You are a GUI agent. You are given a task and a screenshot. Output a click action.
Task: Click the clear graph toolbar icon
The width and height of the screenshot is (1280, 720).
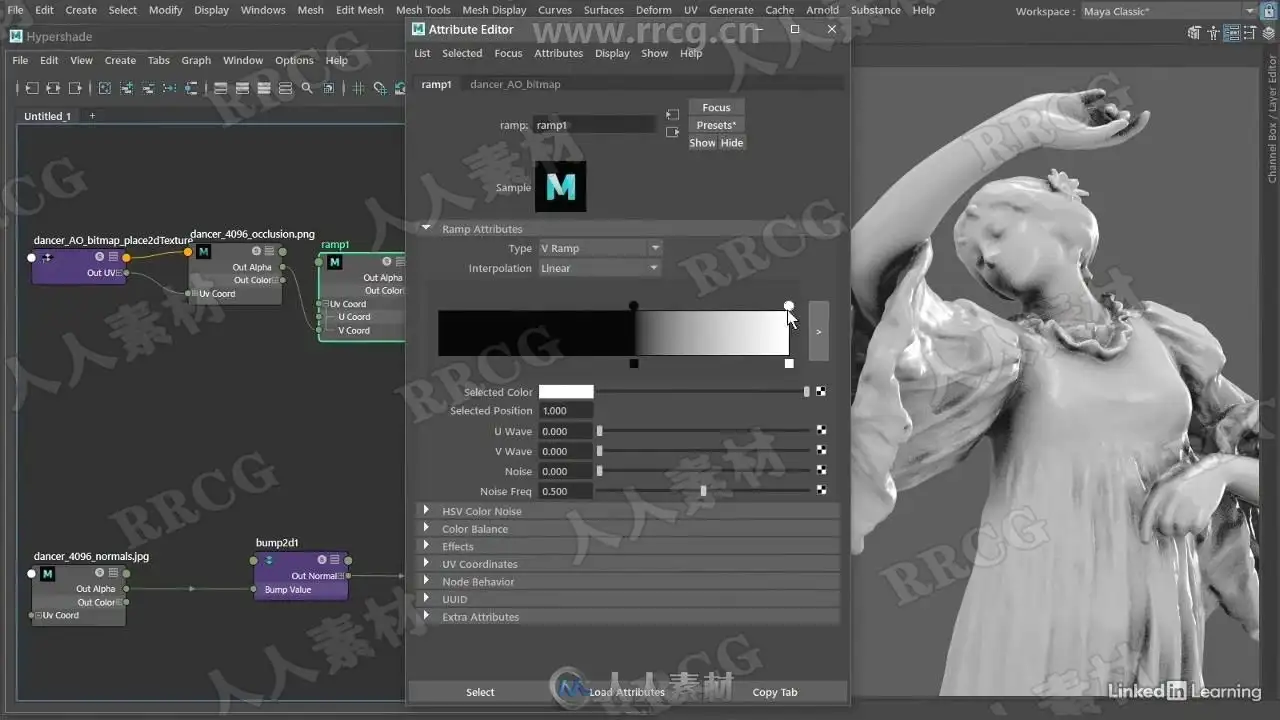104,88
